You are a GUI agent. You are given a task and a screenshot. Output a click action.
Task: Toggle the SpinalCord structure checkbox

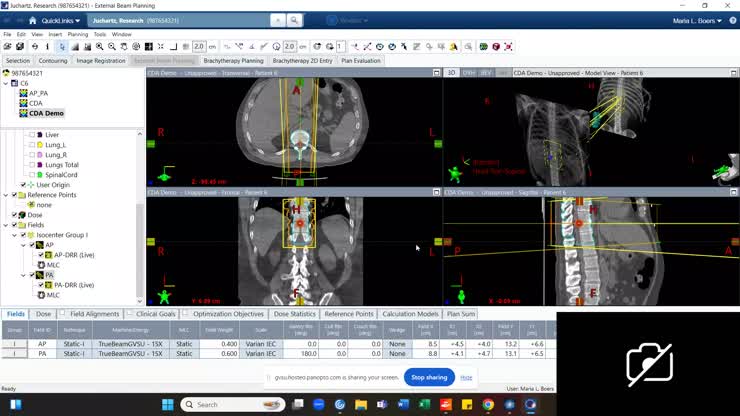tap(32, 175)
